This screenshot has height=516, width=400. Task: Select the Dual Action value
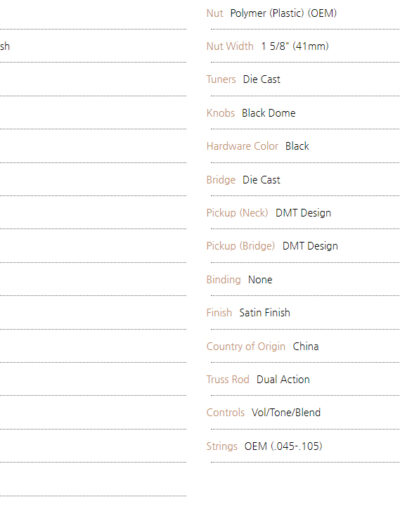[x=283, y=379]
